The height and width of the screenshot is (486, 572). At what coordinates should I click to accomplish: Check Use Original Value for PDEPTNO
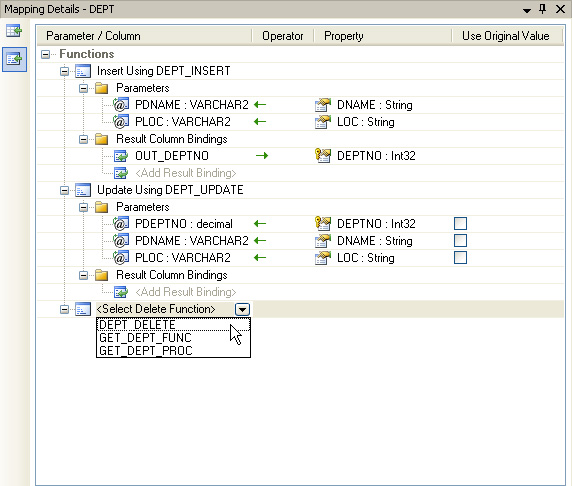(x=460, y=224)
